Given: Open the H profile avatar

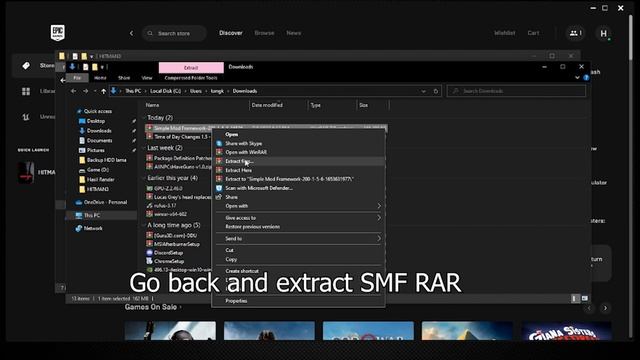Looking at the screenshot, I should click(x=604, y=33).
